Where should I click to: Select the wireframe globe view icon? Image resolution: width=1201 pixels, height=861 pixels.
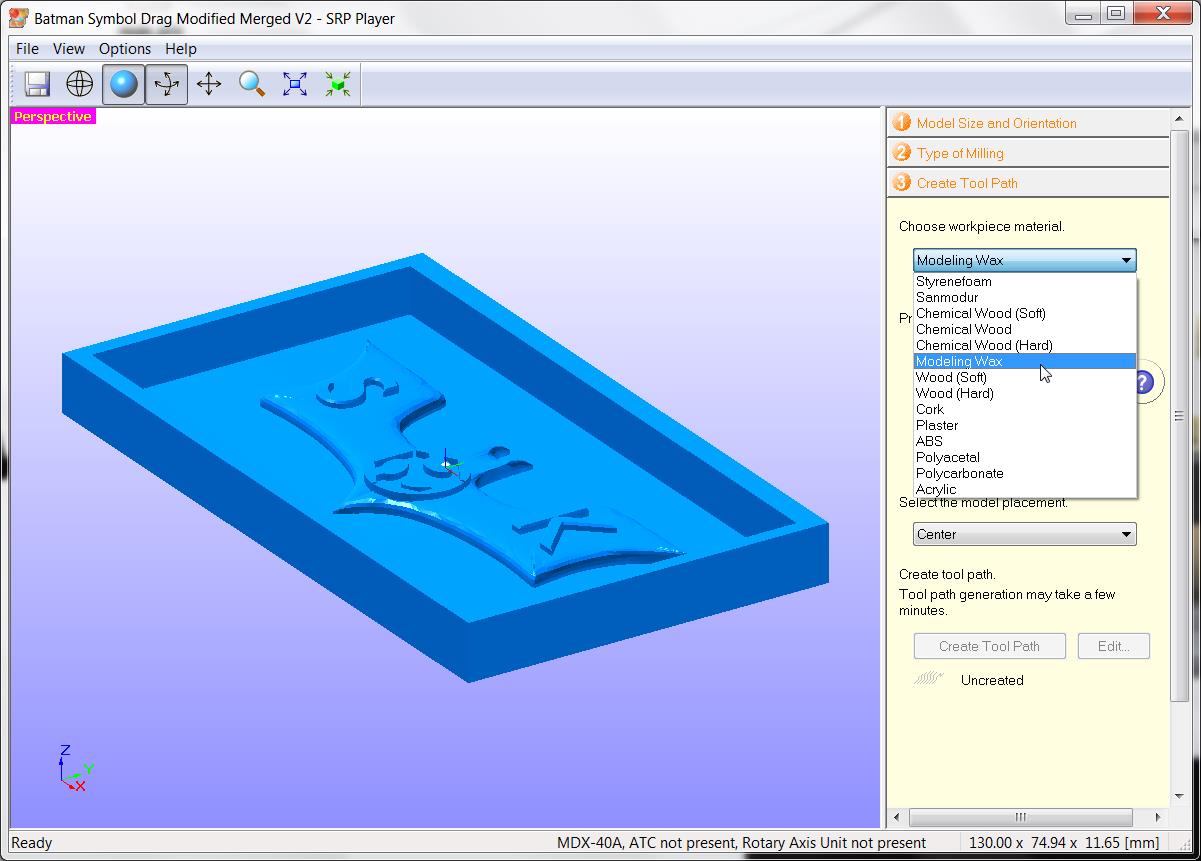(80, 84)
